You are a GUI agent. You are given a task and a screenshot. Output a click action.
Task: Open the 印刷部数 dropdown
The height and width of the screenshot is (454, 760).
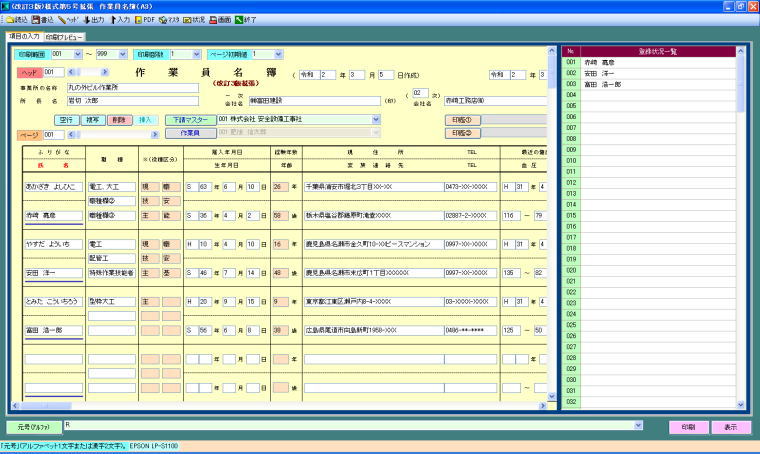tap(196, 54)
